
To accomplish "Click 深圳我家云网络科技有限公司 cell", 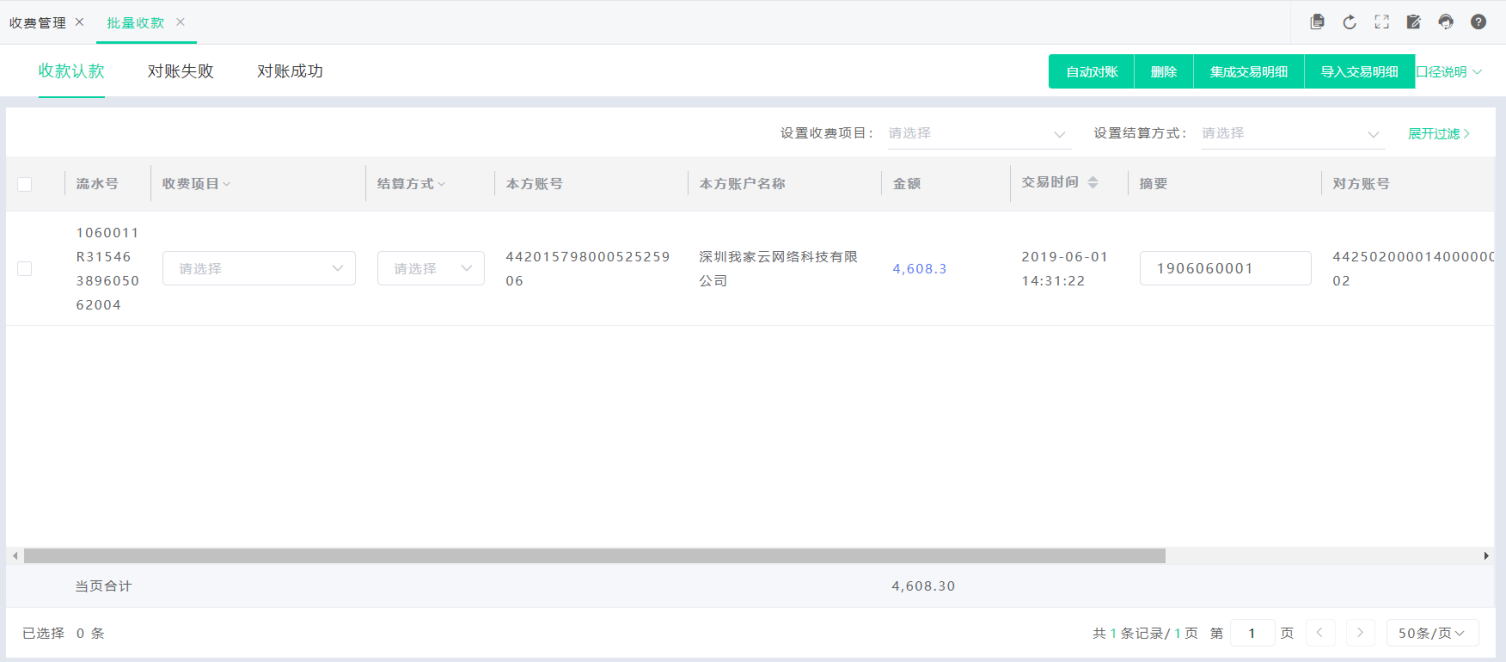I will tap(779, 269).
